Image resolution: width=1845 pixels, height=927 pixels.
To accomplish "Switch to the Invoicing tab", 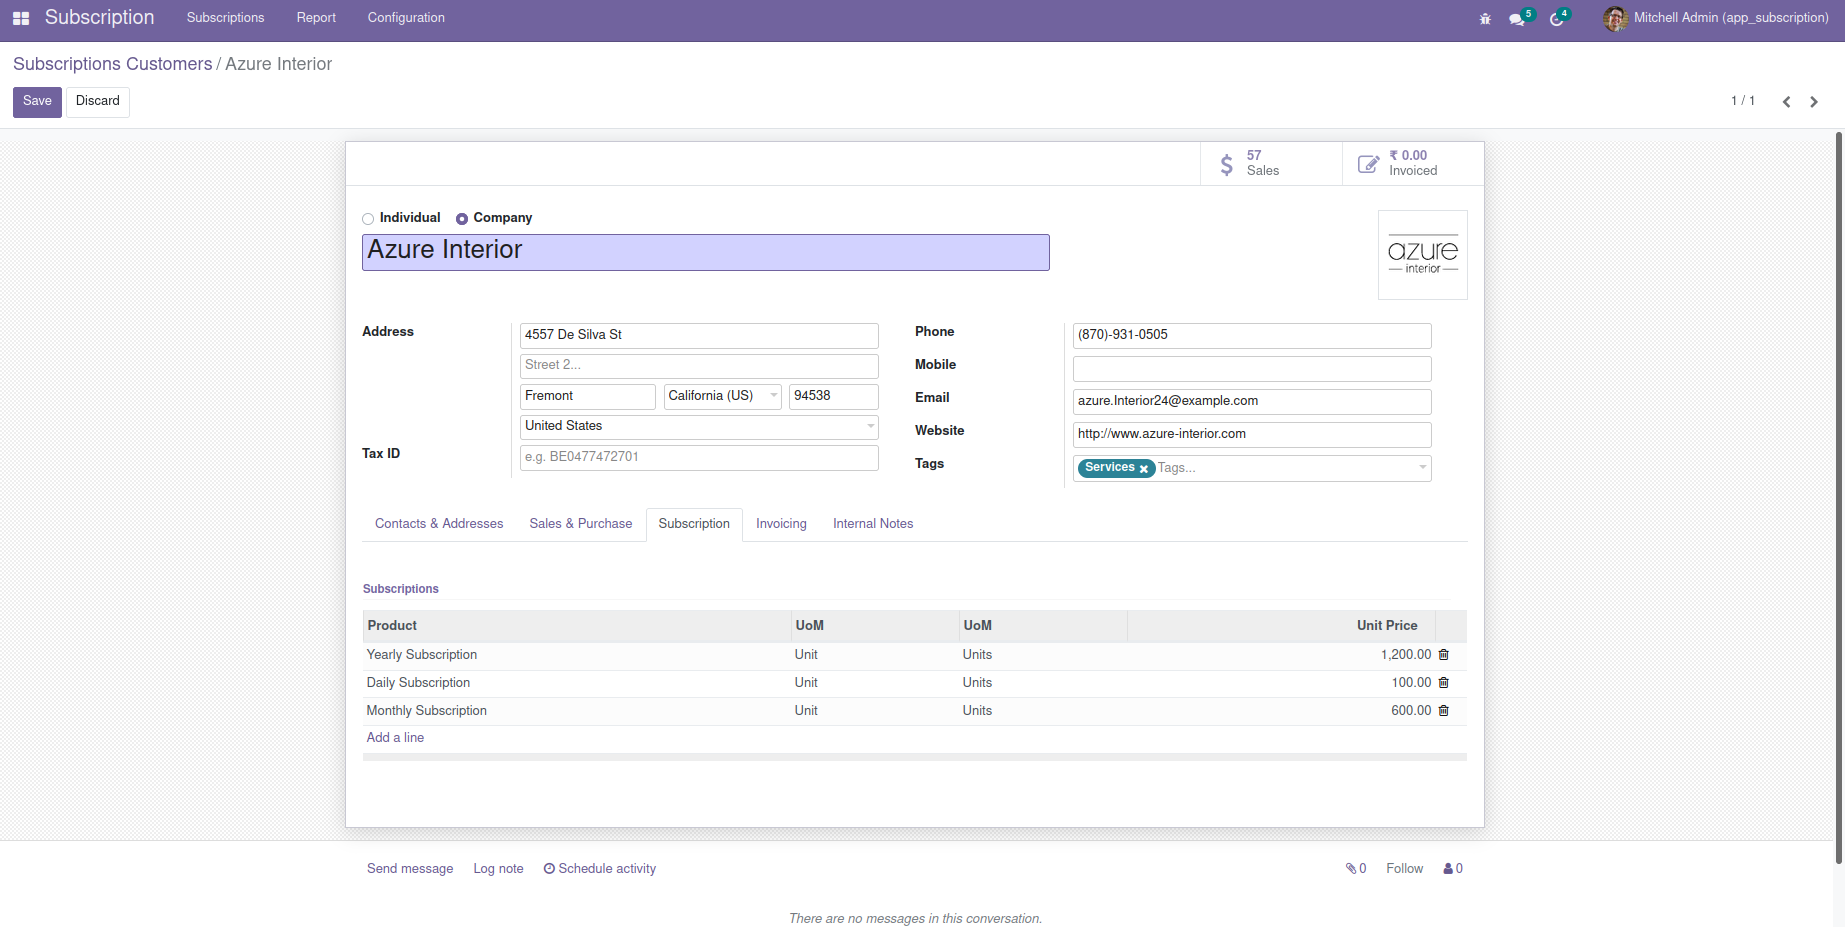I will 780,524.
